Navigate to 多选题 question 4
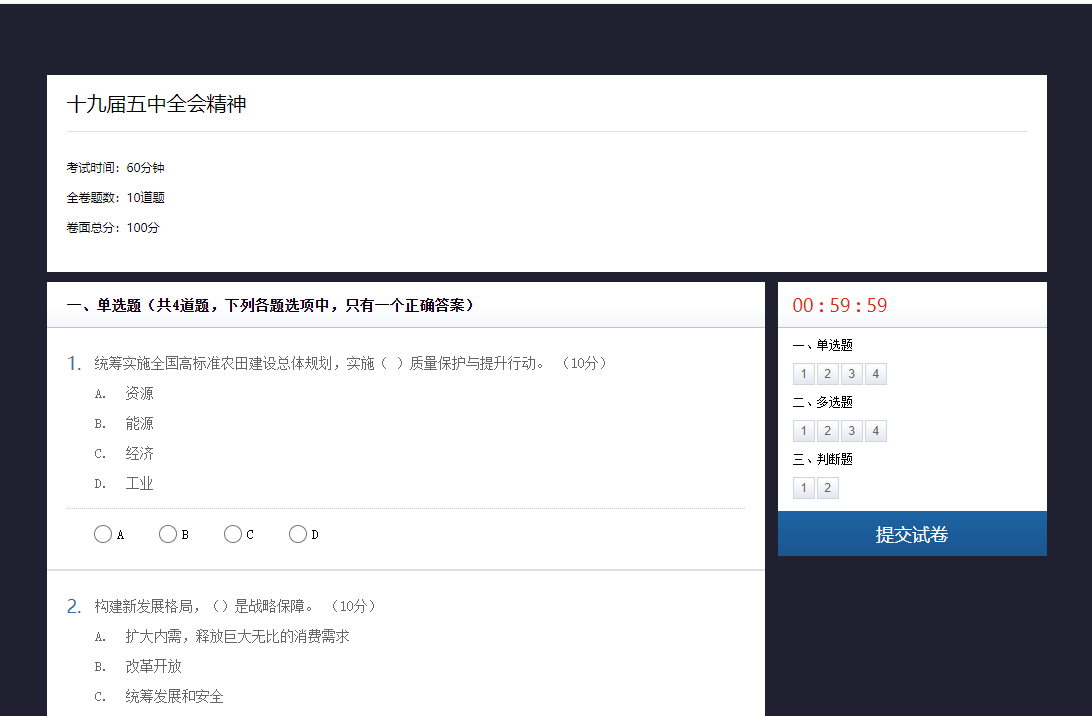This screenshot has height=716, width=1092. click(876, 431)
